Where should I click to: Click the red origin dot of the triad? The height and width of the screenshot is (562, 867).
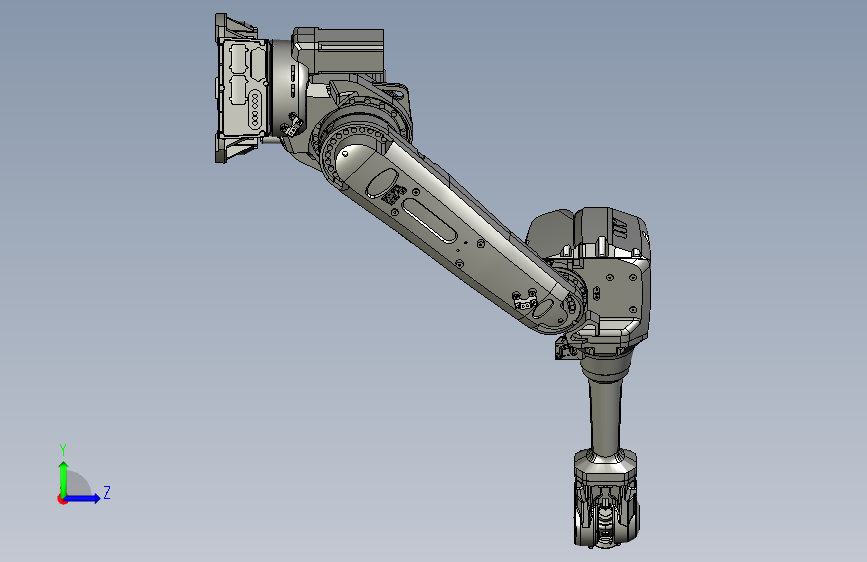62,499
